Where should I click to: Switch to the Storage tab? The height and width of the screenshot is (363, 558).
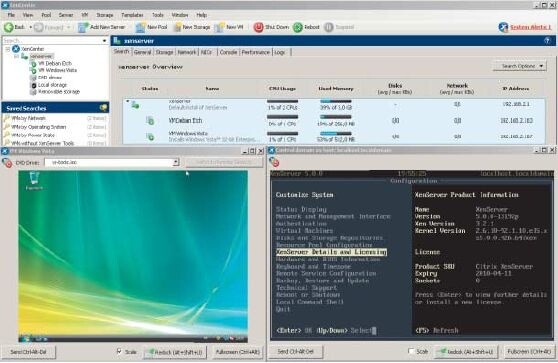pyautogui.click(x=164, y=52)
